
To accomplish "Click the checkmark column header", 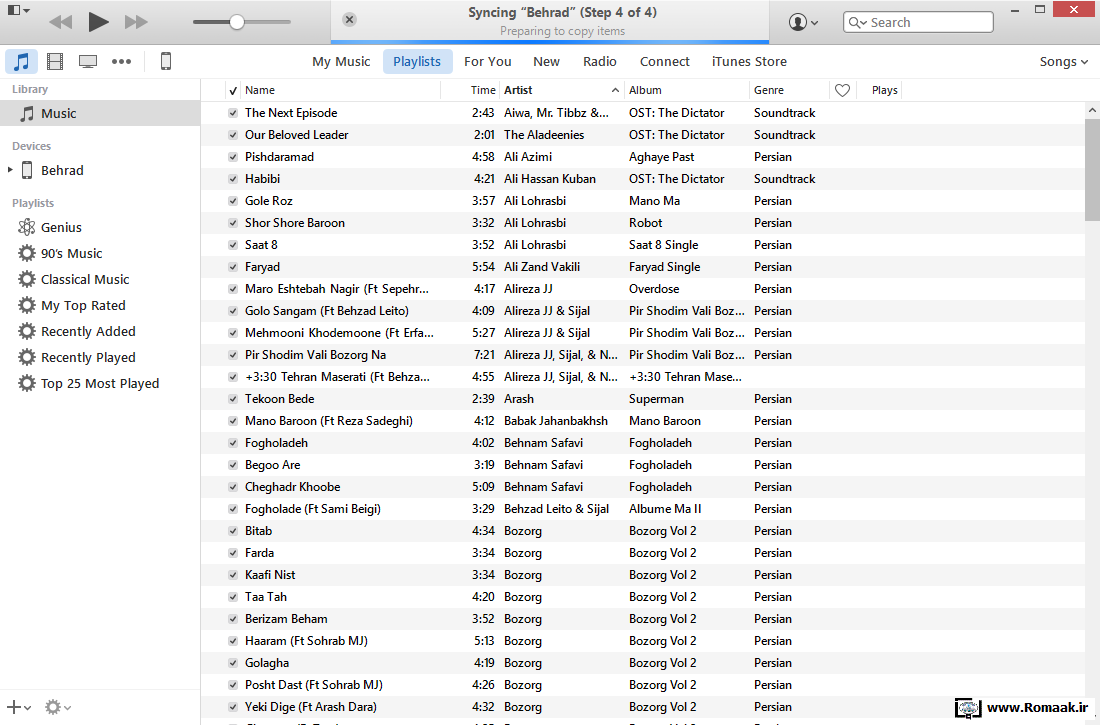I will (x=233, y=90).
